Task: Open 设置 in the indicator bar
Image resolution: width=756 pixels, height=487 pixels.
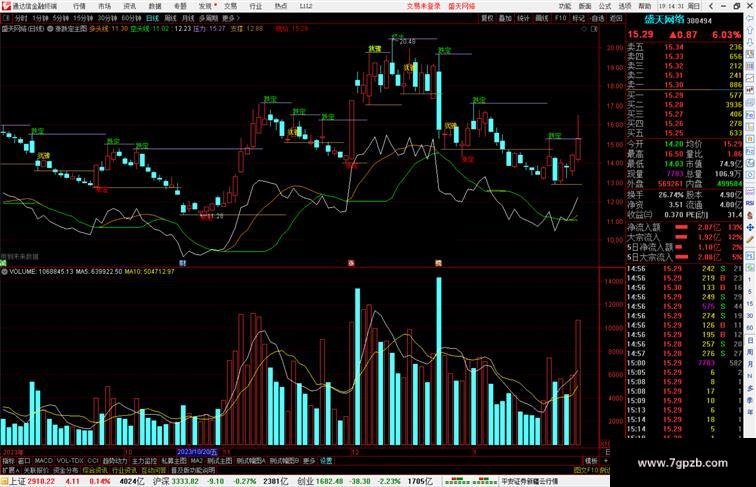Action: point(326,461)
